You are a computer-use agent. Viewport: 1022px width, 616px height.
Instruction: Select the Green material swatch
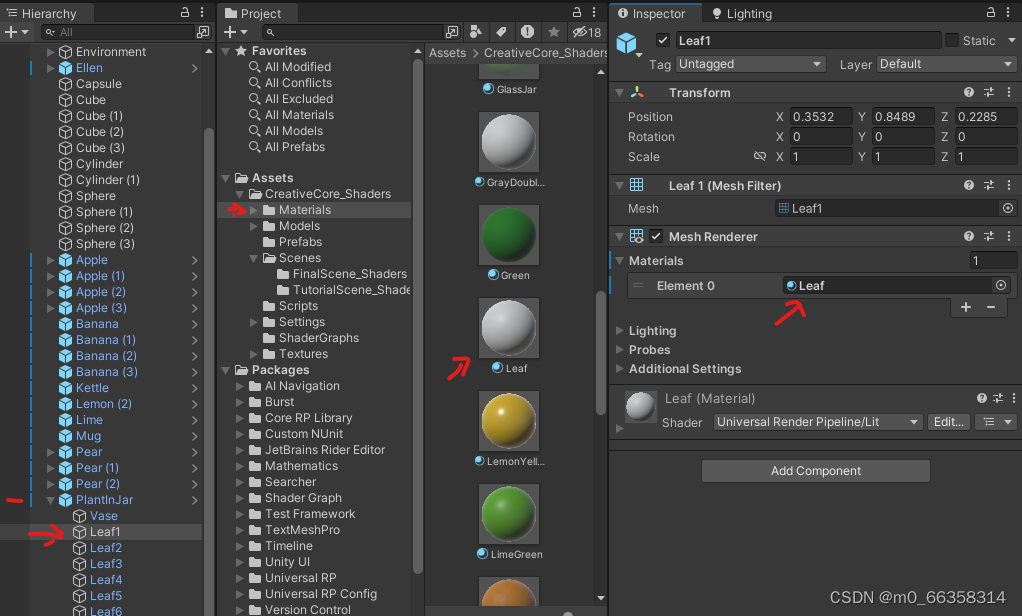pos(508,234)
